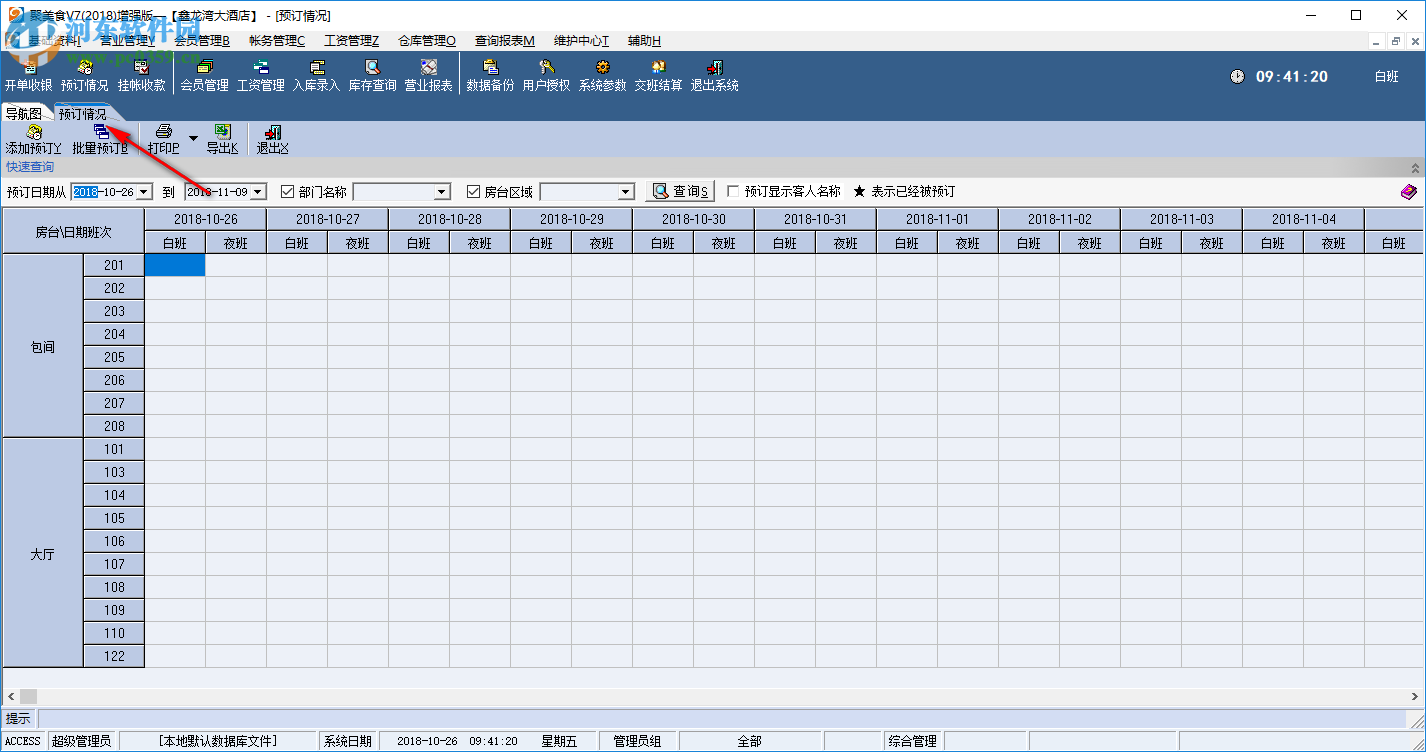The image size is (1426, 752).
Task: Select room 203 row header
Action: [x=114, y=311]
